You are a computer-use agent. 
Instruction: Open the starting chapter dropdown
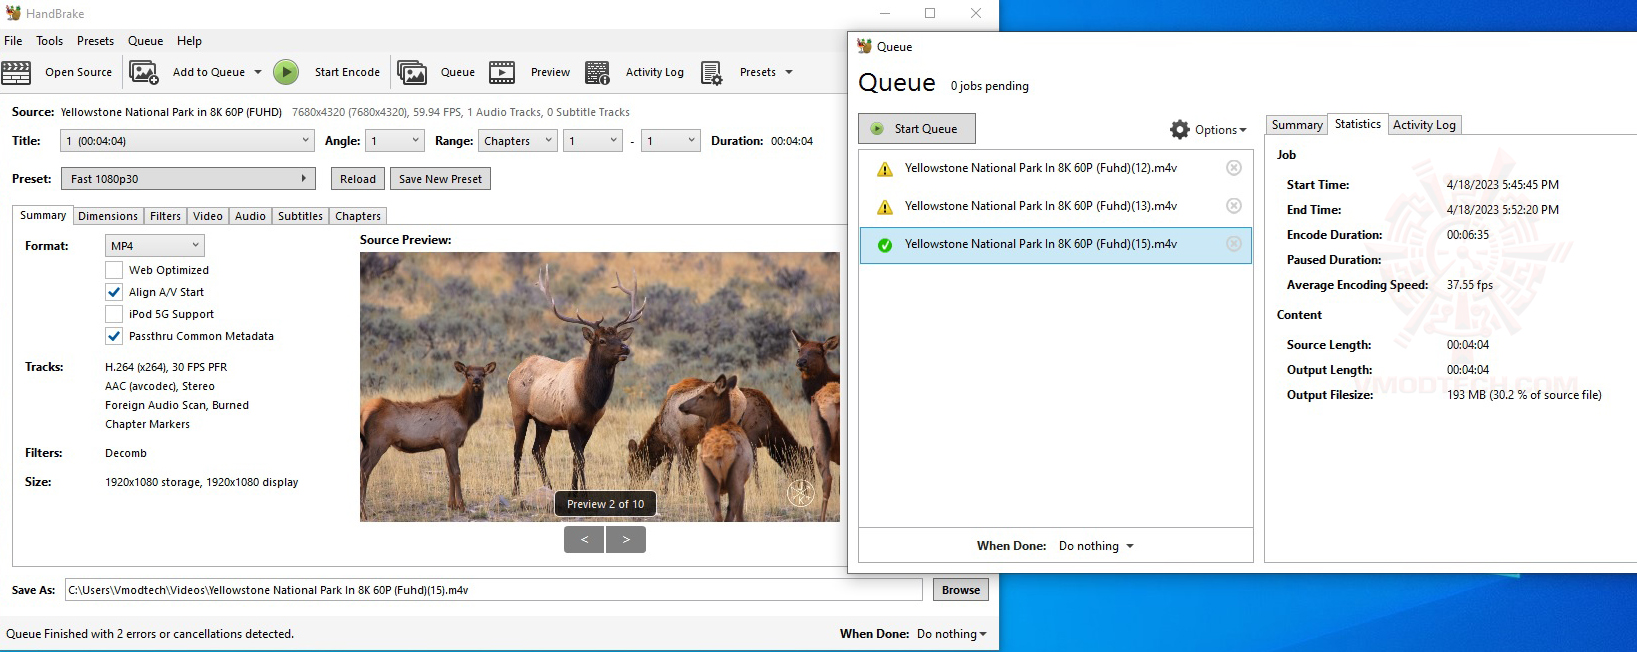(x=593, y=141)
